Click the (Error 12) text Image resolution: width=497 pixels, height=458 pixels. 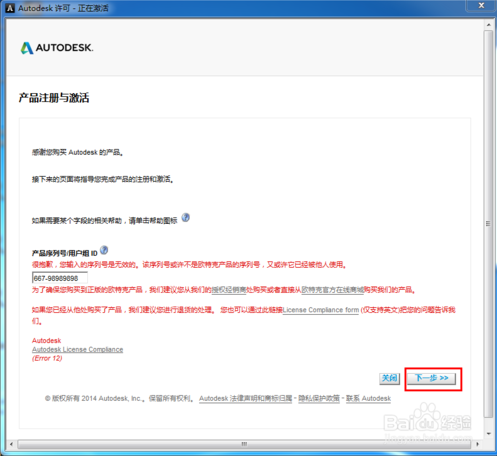(47, 358)
